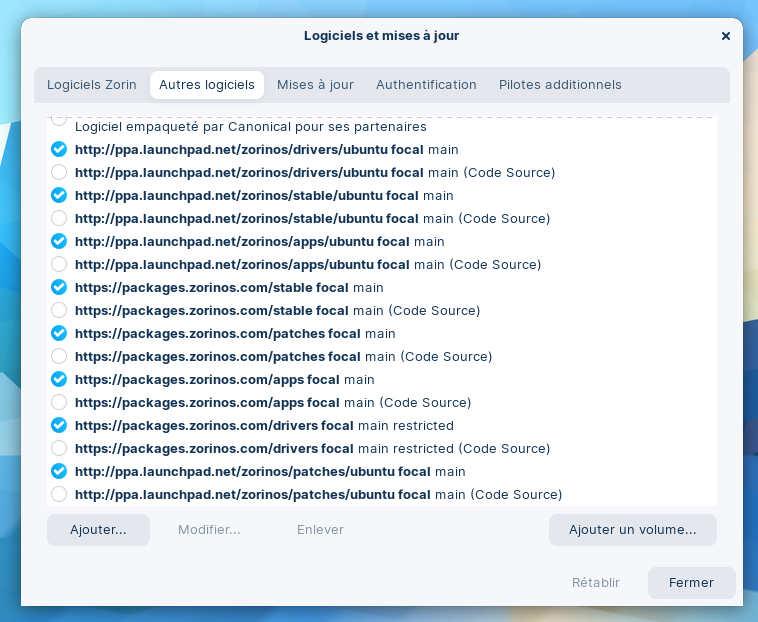The width and height of the screenshot is (758, 622).
Task: Go to Pilotes additionnels tab
Action: (560, 85)
